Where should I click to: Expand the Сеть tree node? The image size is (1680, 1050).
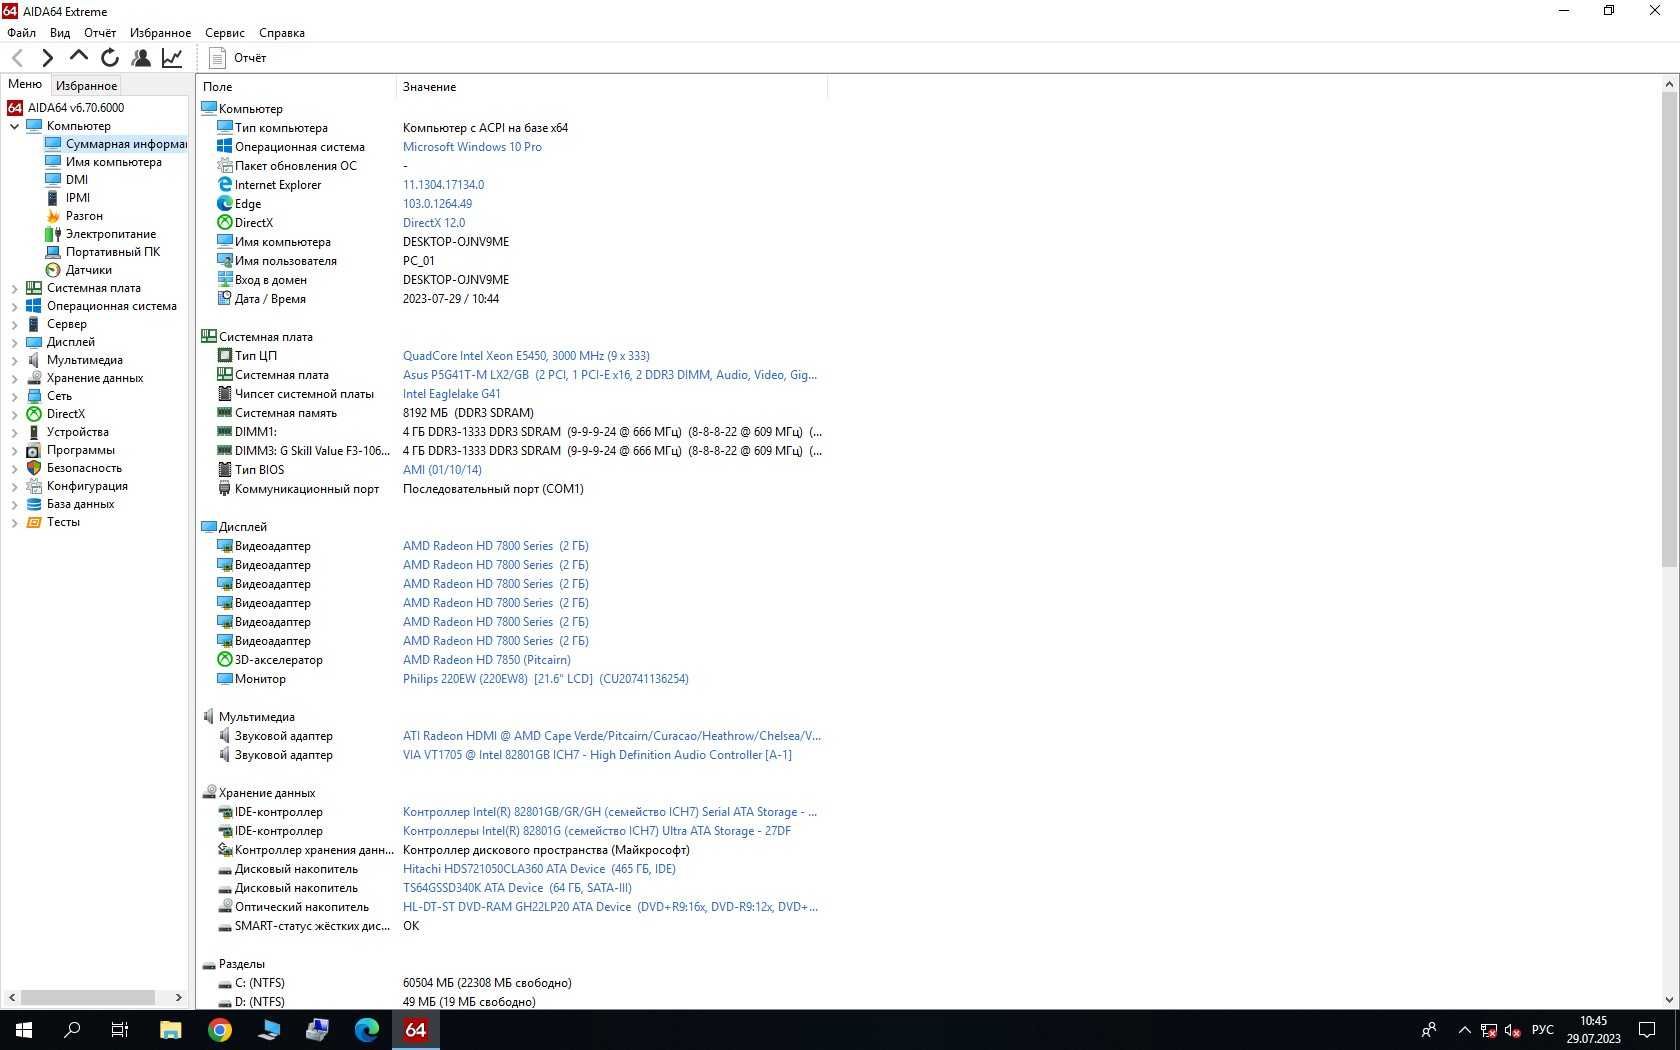coord(14,396)
